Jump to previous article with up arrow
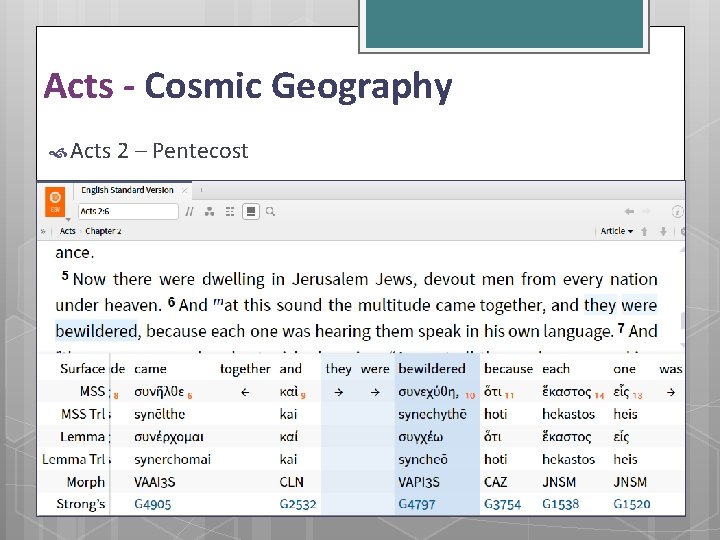 point(644,231)
